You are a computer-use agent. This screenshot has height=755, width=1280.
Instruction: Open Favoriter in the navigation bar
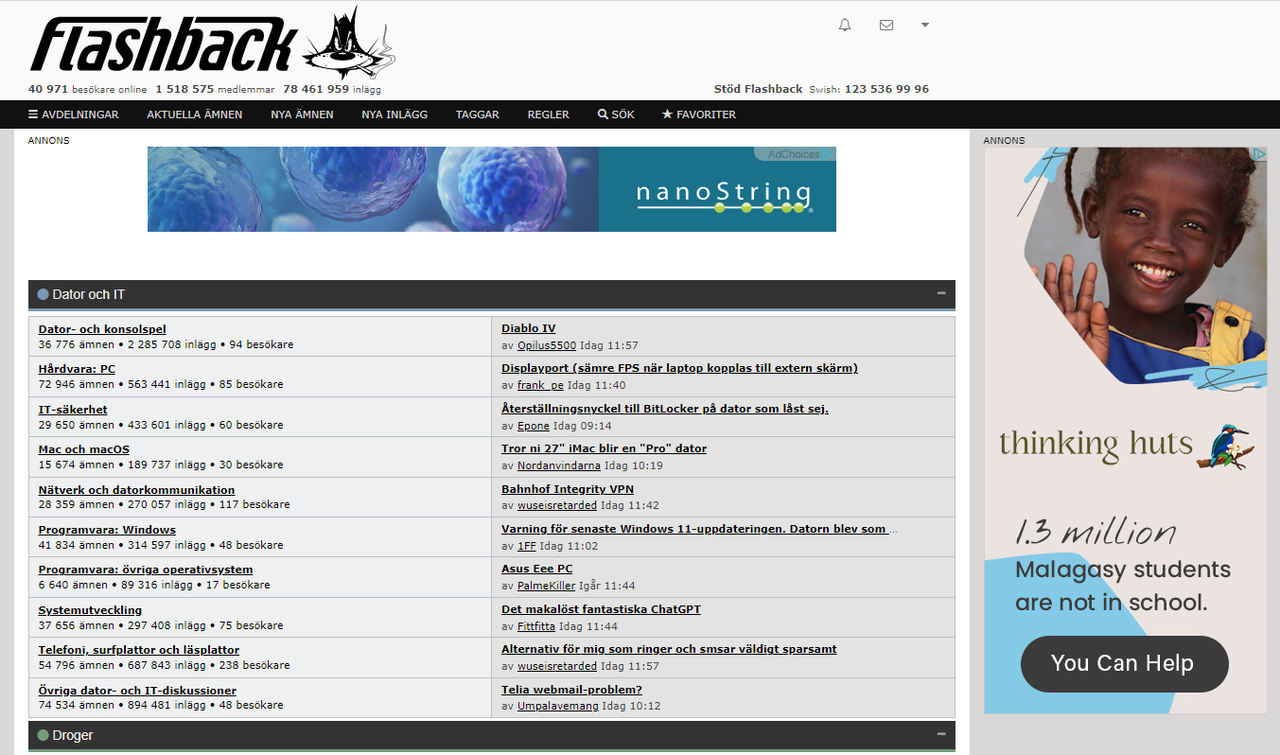(x=699, y=115)
